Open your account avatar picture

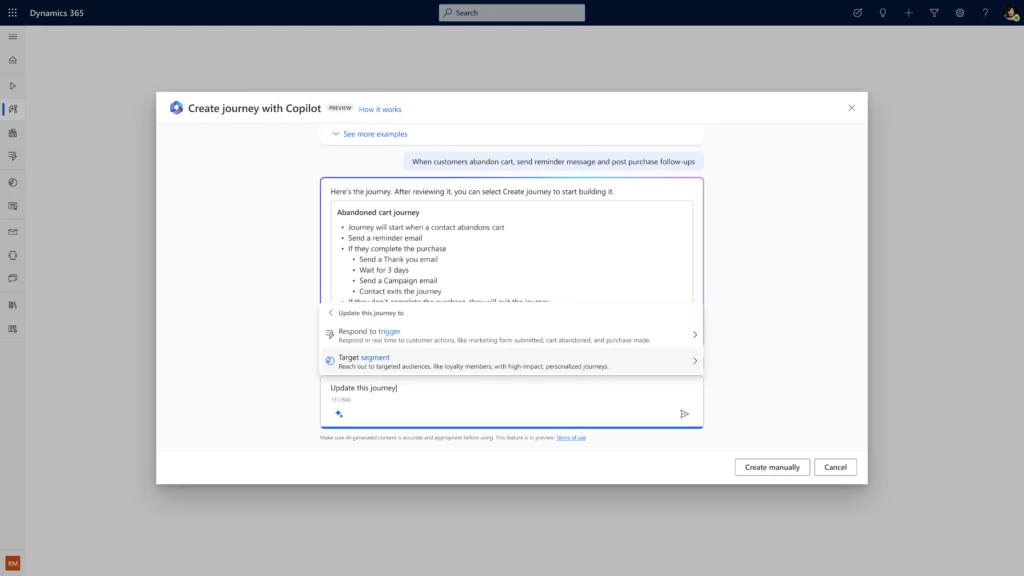click(1010, 12)
